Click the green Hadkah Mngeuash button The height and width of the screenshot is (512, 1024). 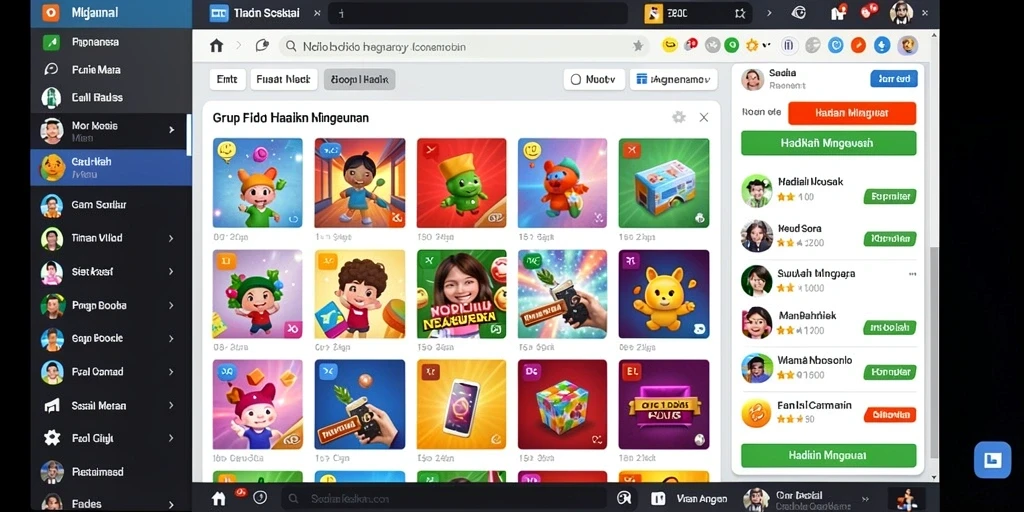[x=828, y=143]
